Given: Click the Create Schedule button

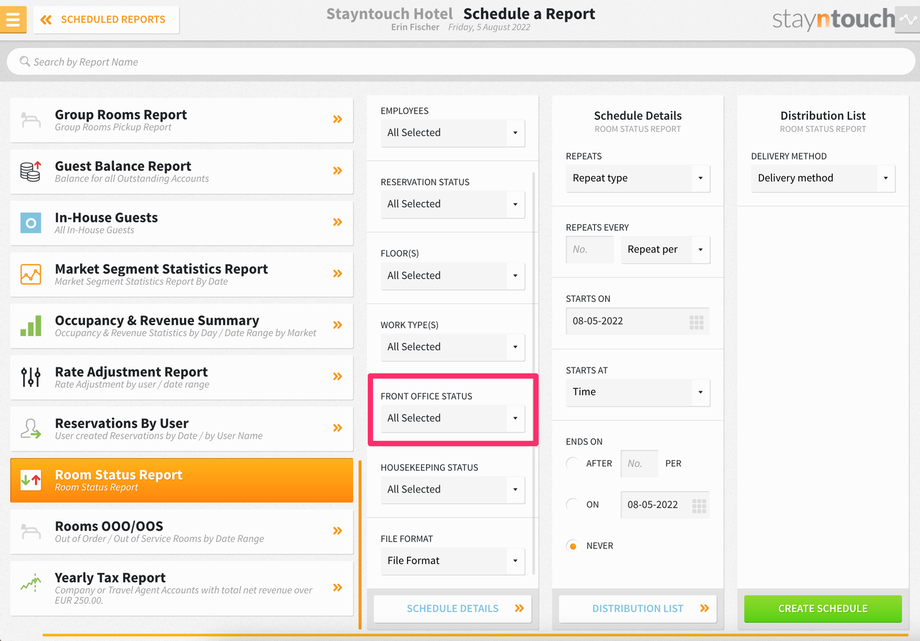Looking at the screenshot, I should coord(823,609).
